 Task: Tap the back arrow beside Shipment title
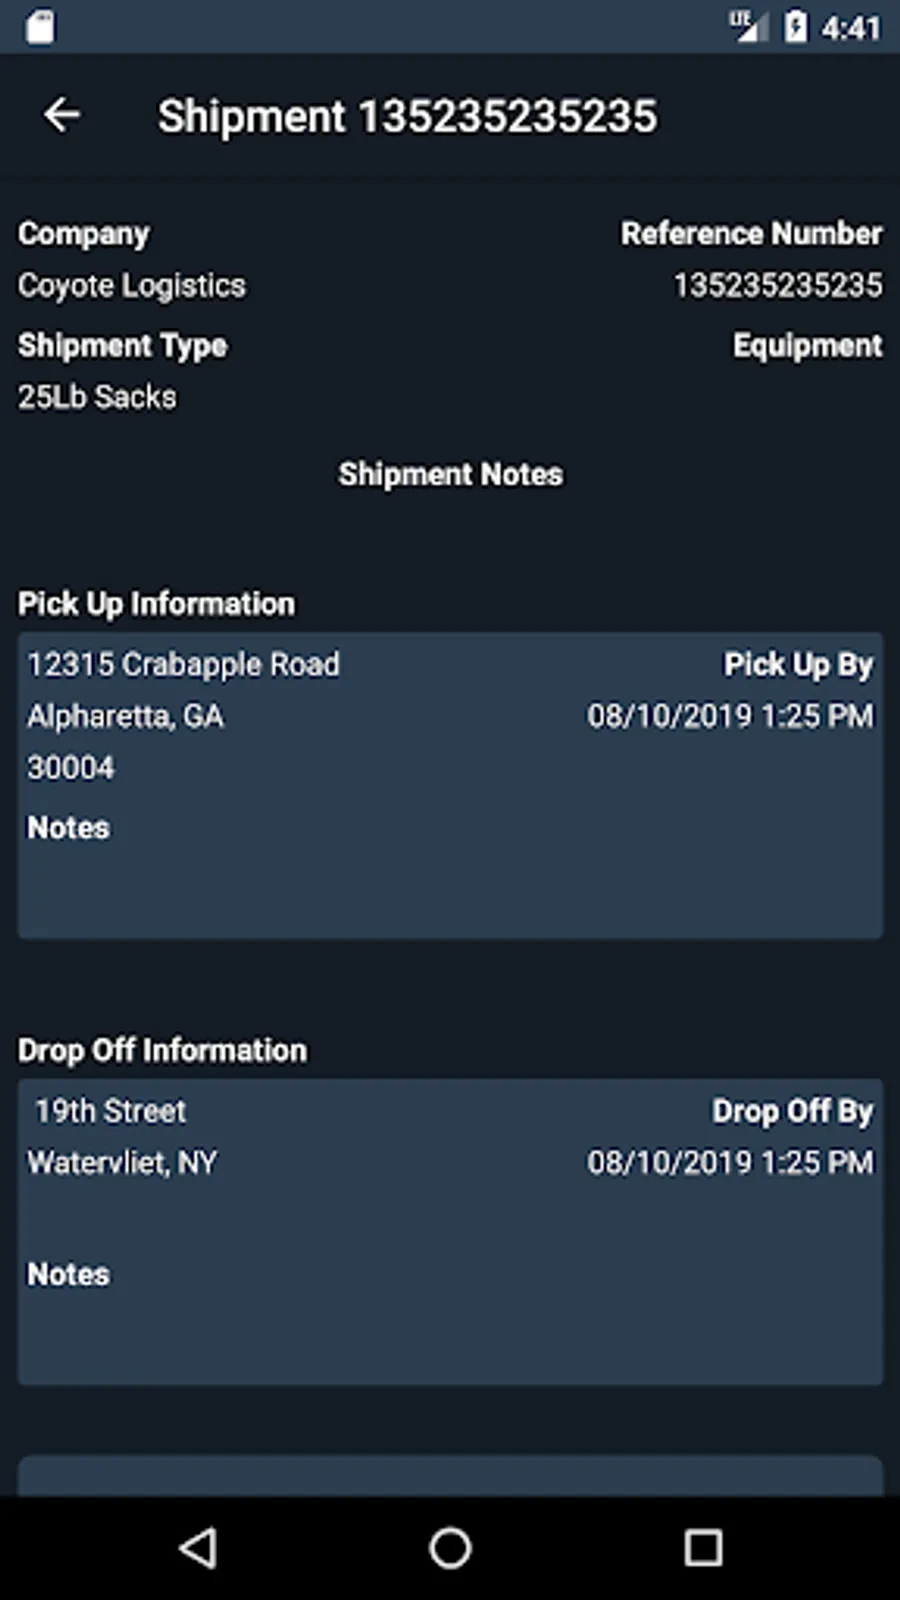point(62,115)
